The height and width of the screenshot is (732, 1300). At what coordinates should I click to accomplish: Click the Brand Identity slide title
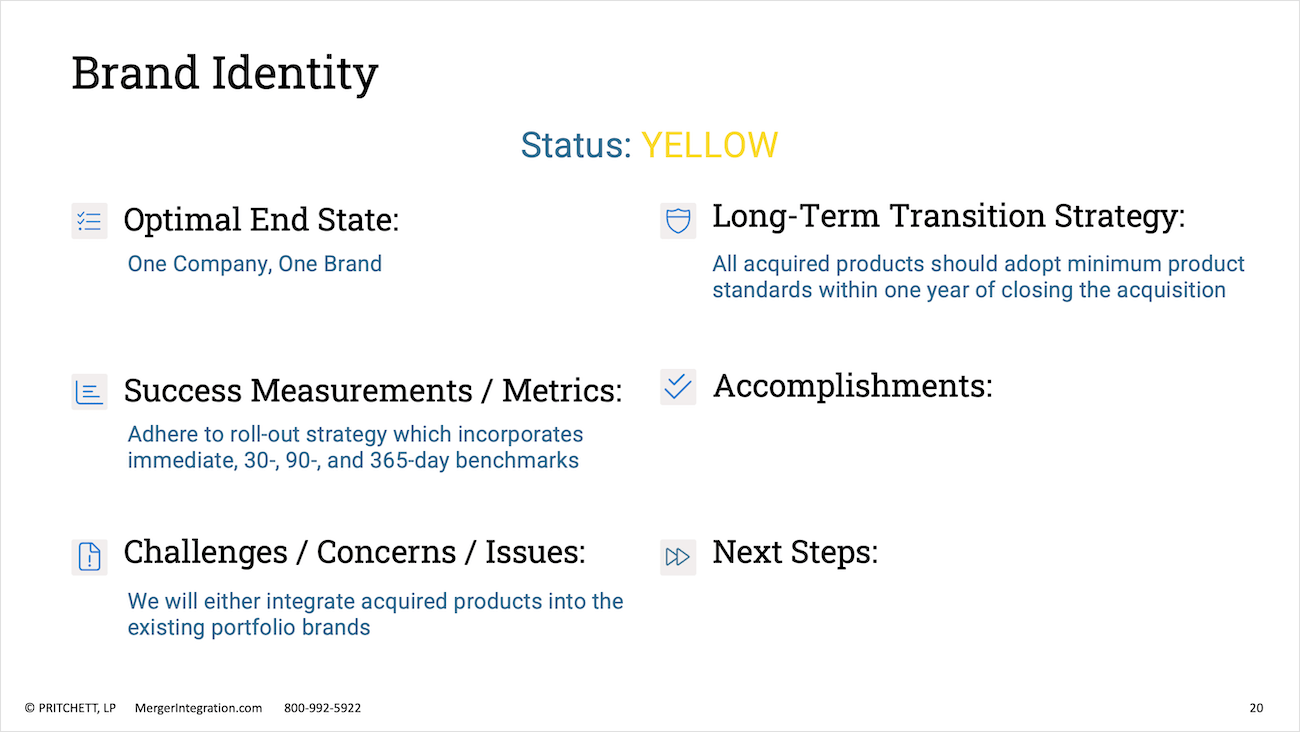pyautogui.click(x=225, y=74)
